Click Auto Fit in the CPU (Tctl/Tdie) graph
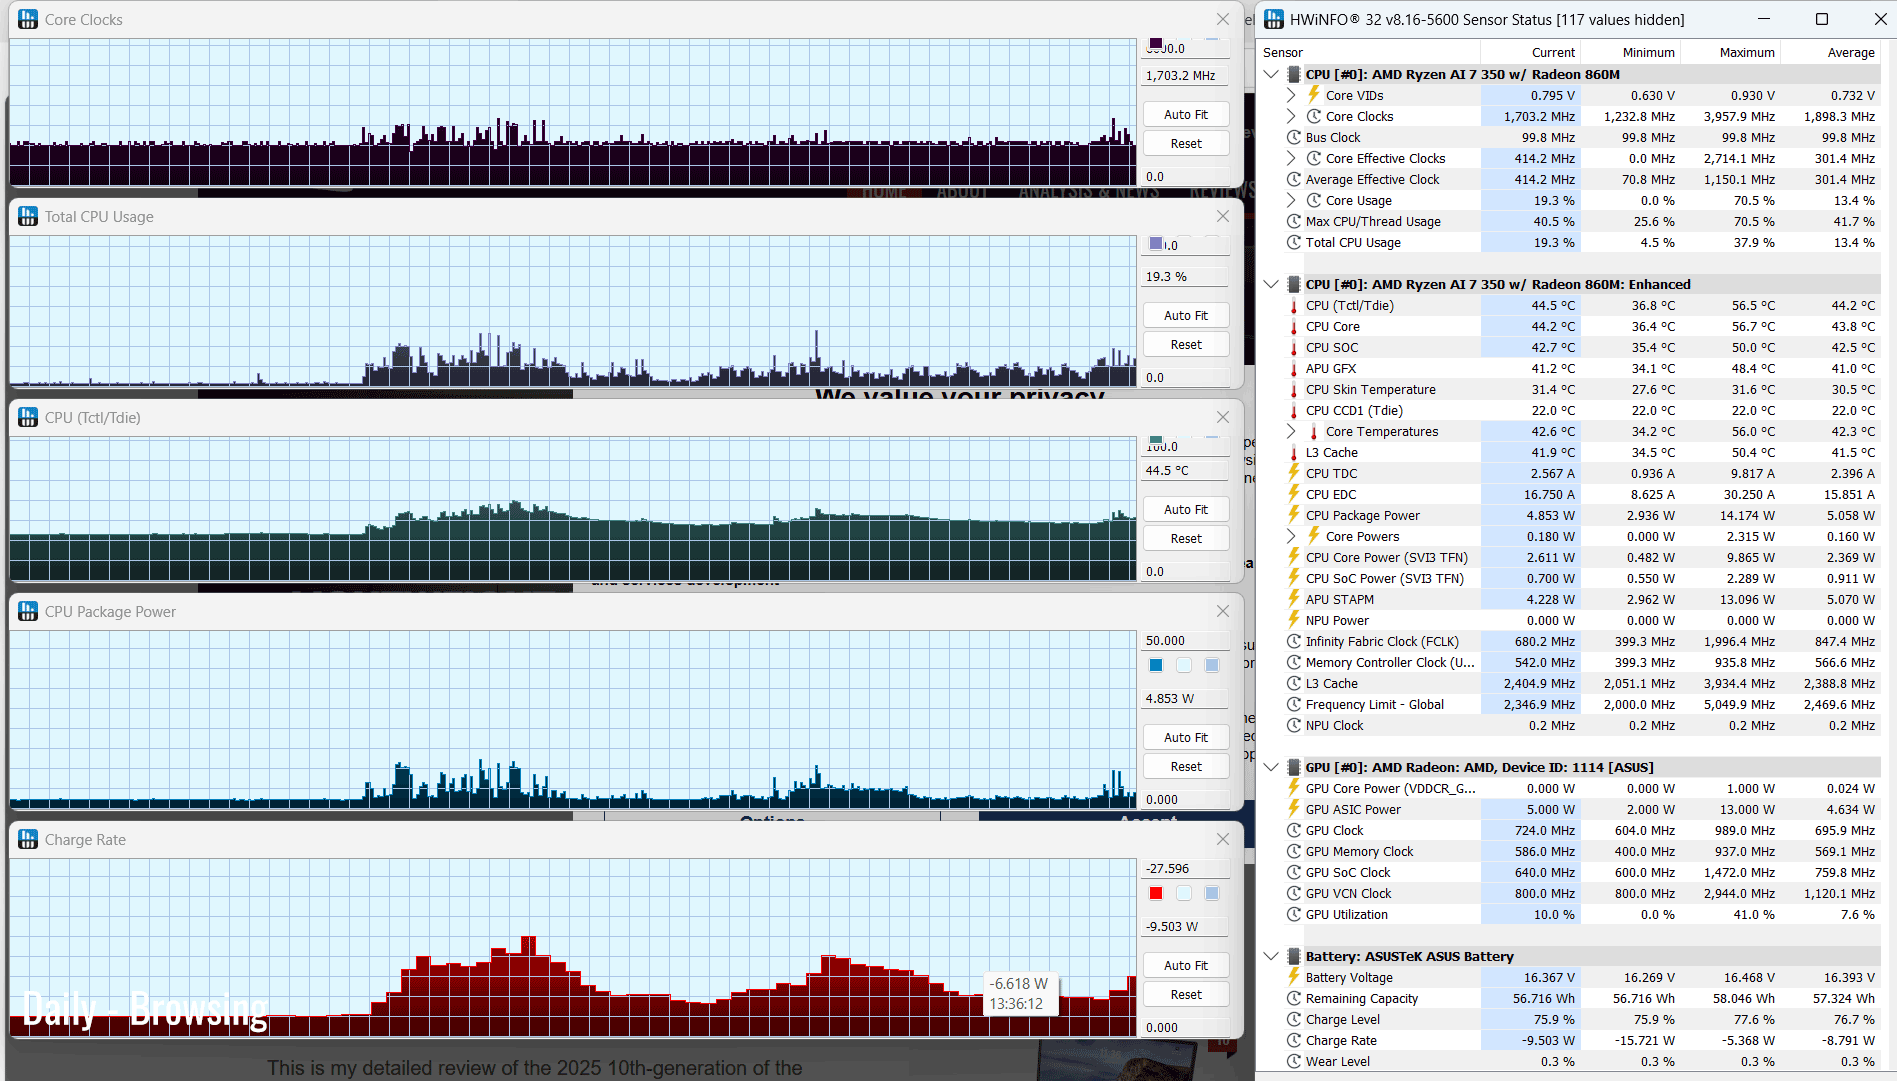The height and width of the screenshot is (1081, 1897). pos(1186,509)
